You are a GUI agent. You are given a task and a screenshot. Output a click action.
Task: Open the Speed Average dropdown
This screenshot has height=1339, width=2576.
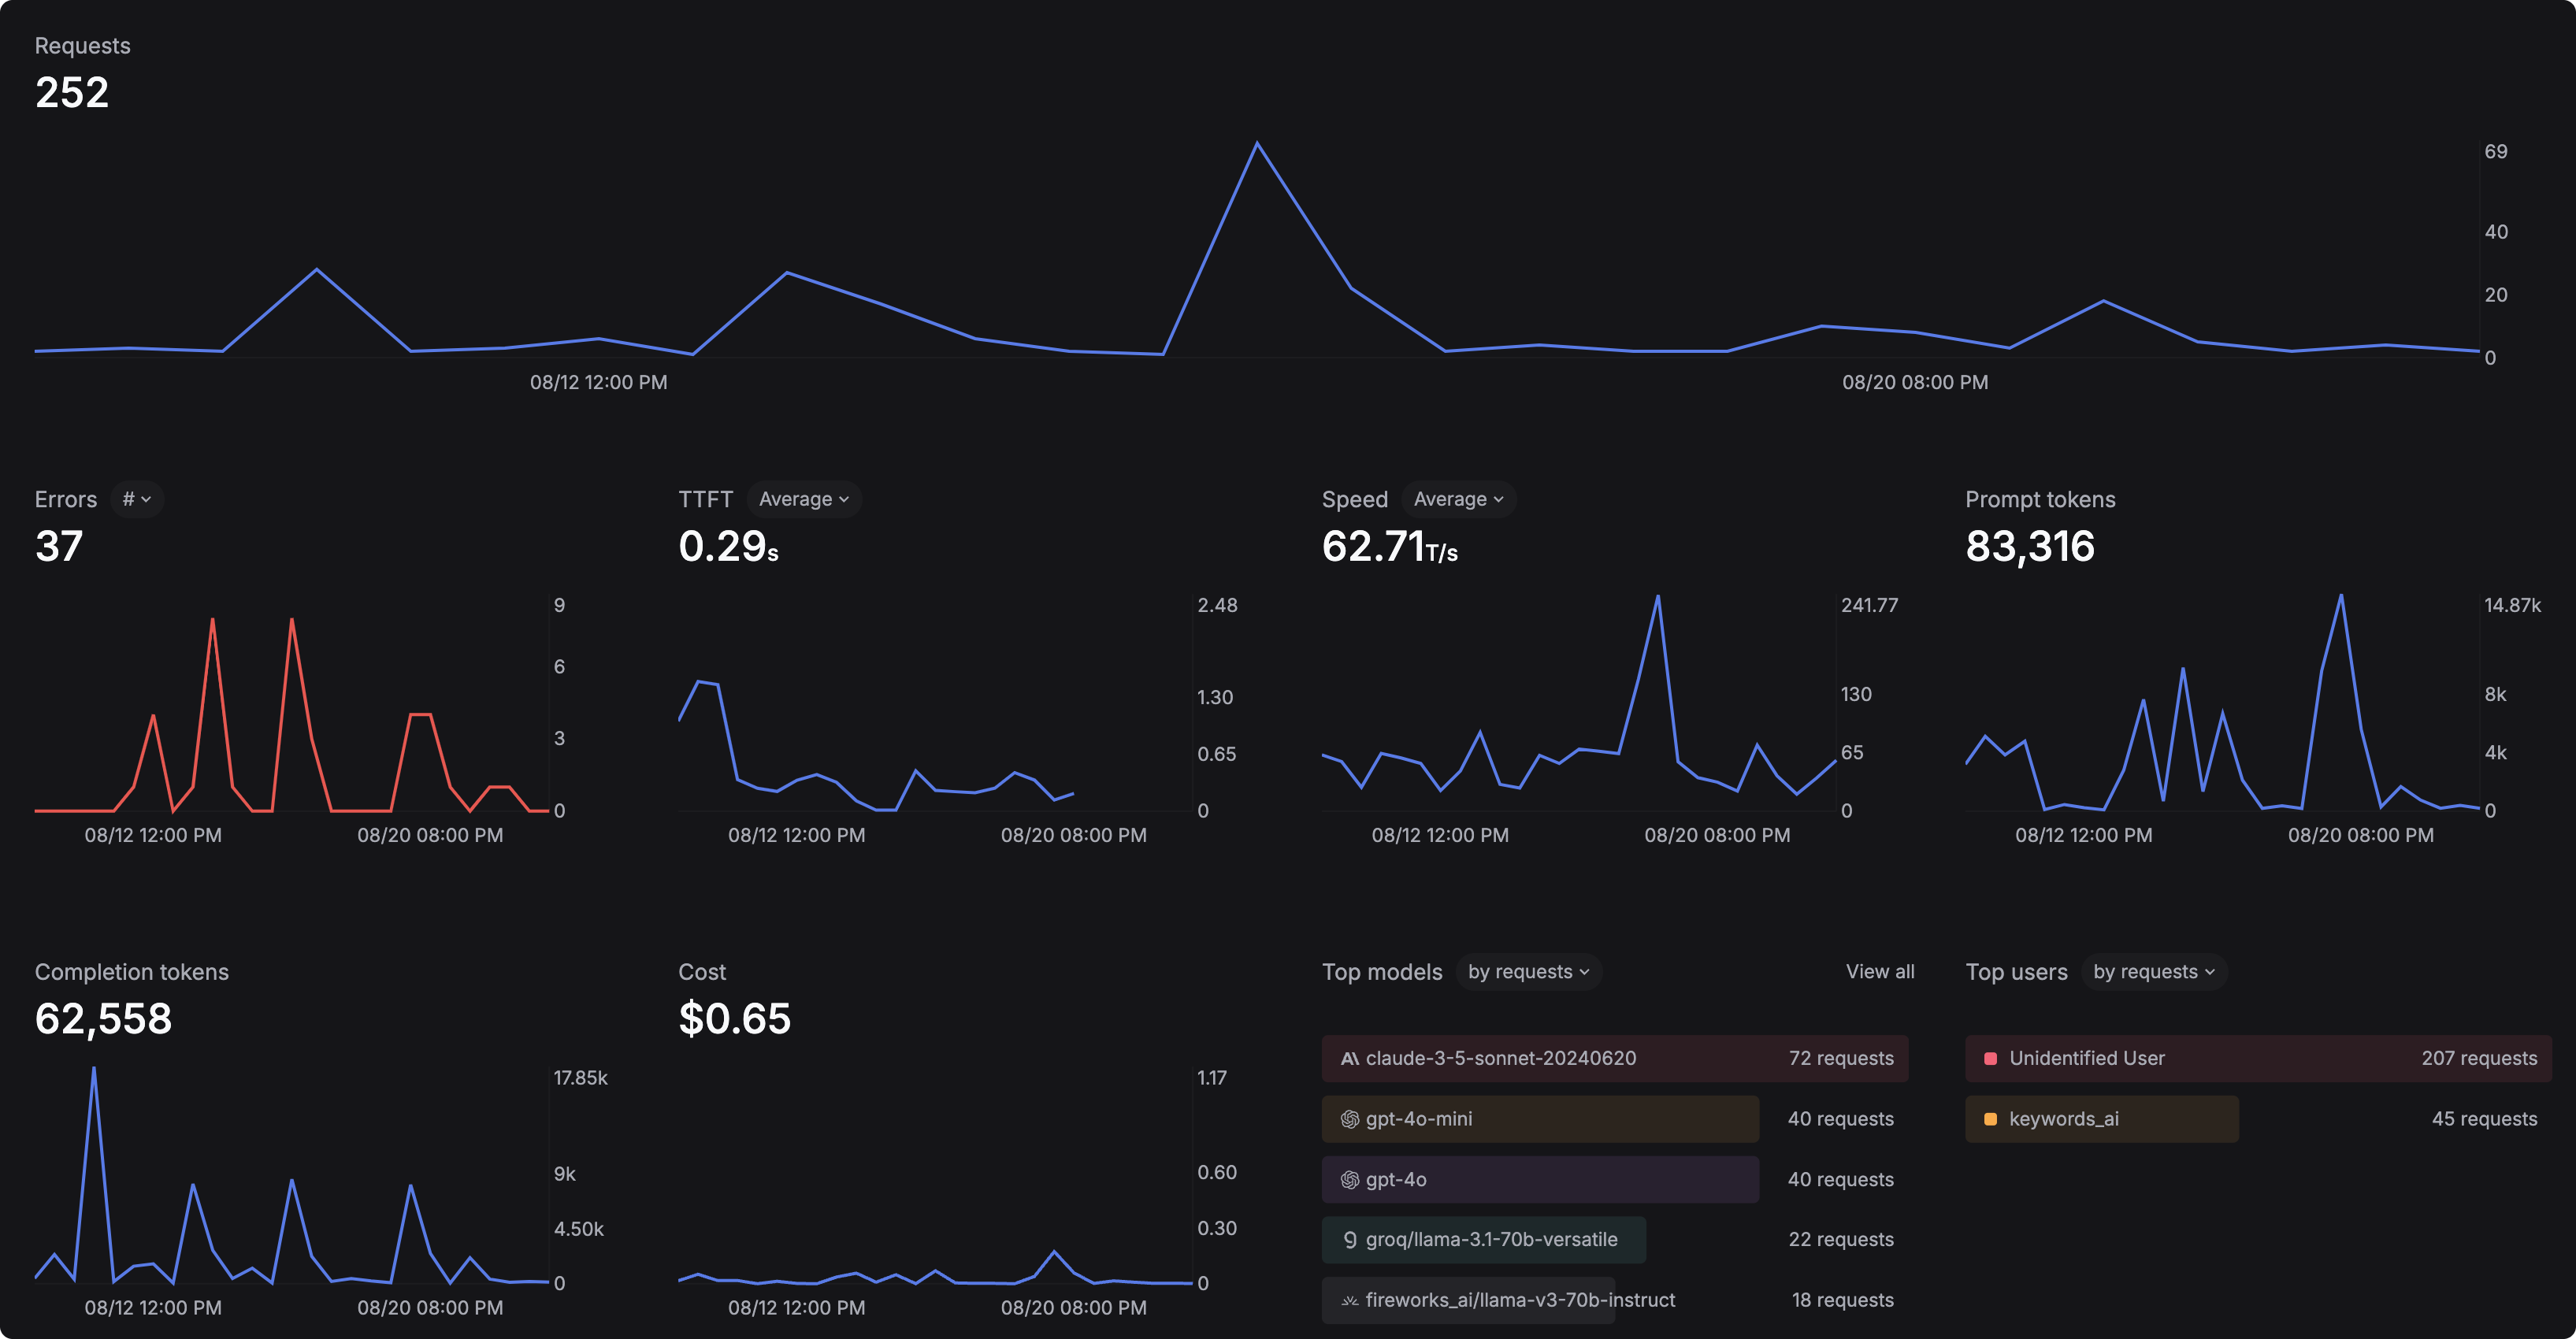pos(1458,499)
